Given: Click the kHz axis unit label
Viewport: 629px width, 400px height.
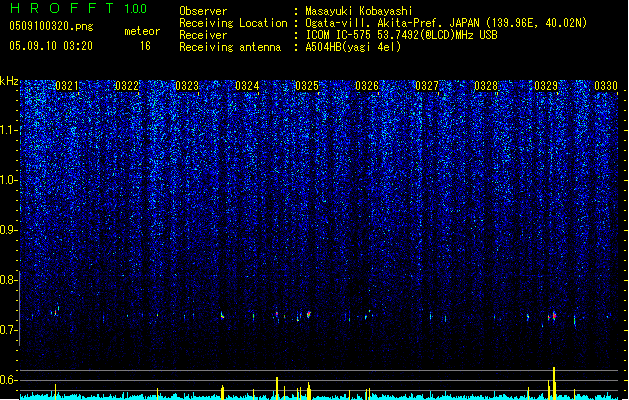Looking at the screenshot, I should pyautogui.click(x=9, y=81).
